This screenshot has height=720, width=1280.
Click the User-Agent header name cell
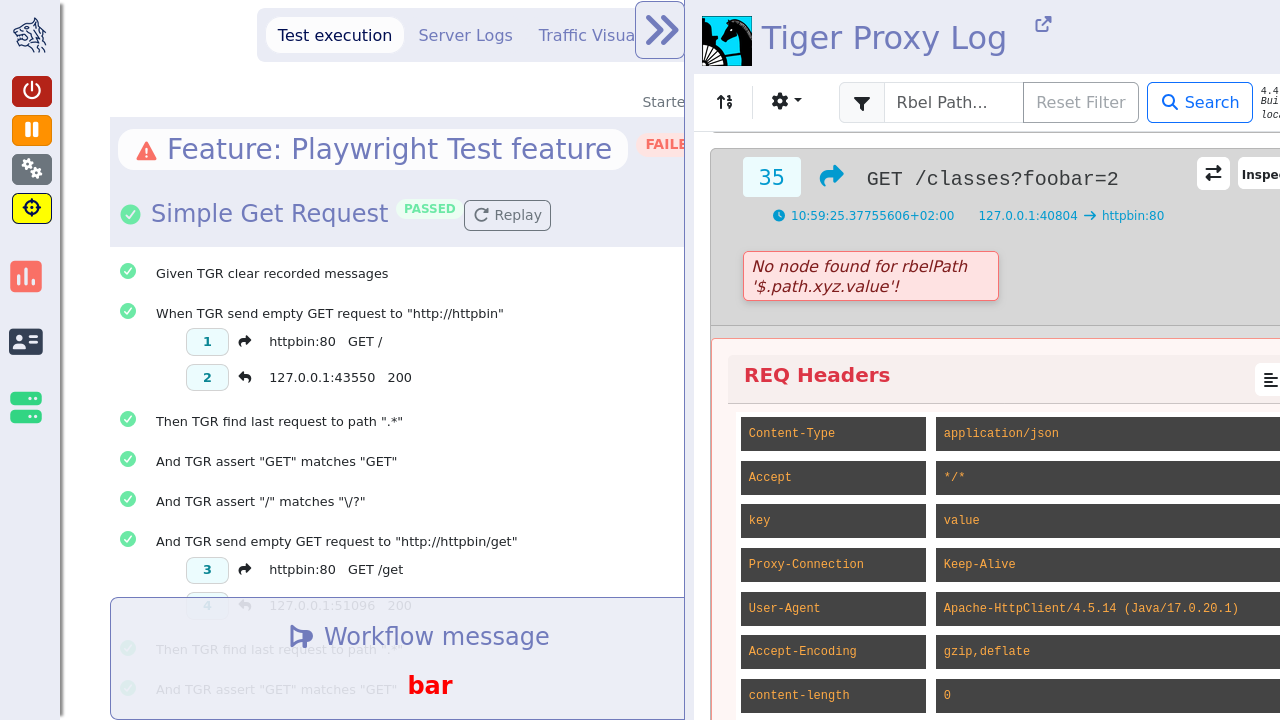coord(833,608)
